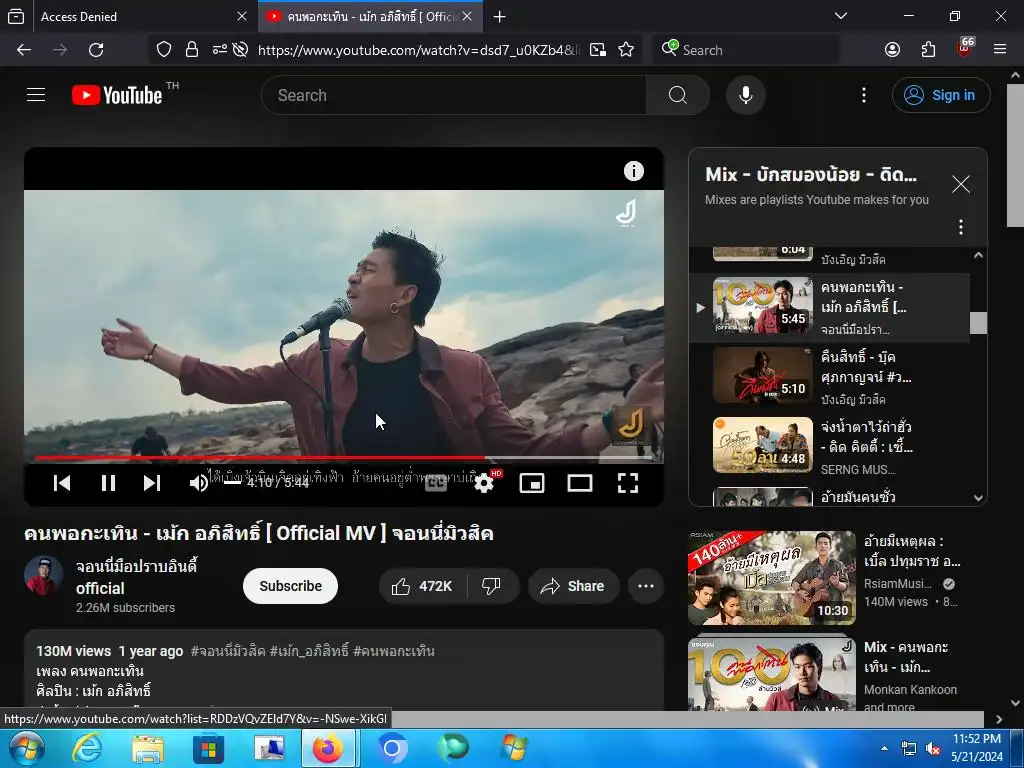The height and width of the screenshot is (768, 1024).
Task: Enter full screen mode
Action: coord(628,483)
